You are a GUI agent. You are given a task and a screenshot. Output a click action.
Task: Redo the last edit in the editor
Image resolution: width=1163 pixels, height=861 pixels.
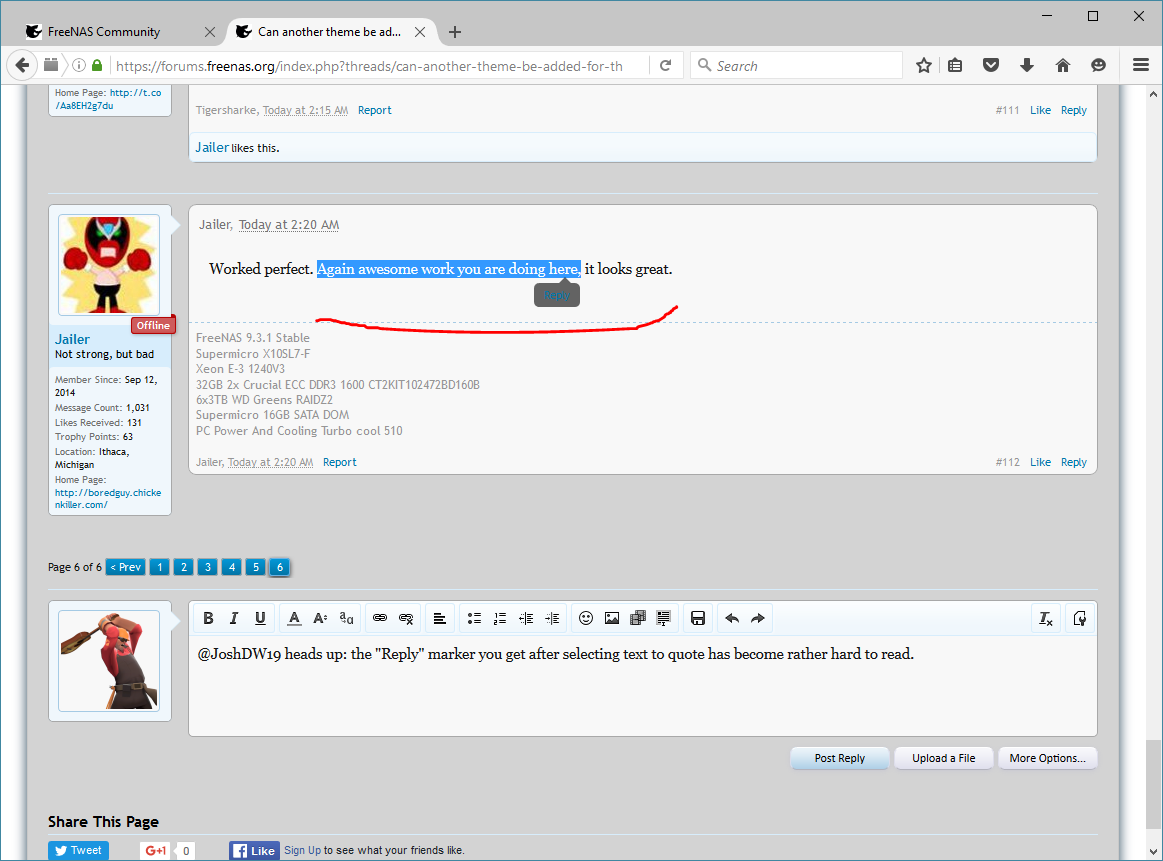click(758, 618)
